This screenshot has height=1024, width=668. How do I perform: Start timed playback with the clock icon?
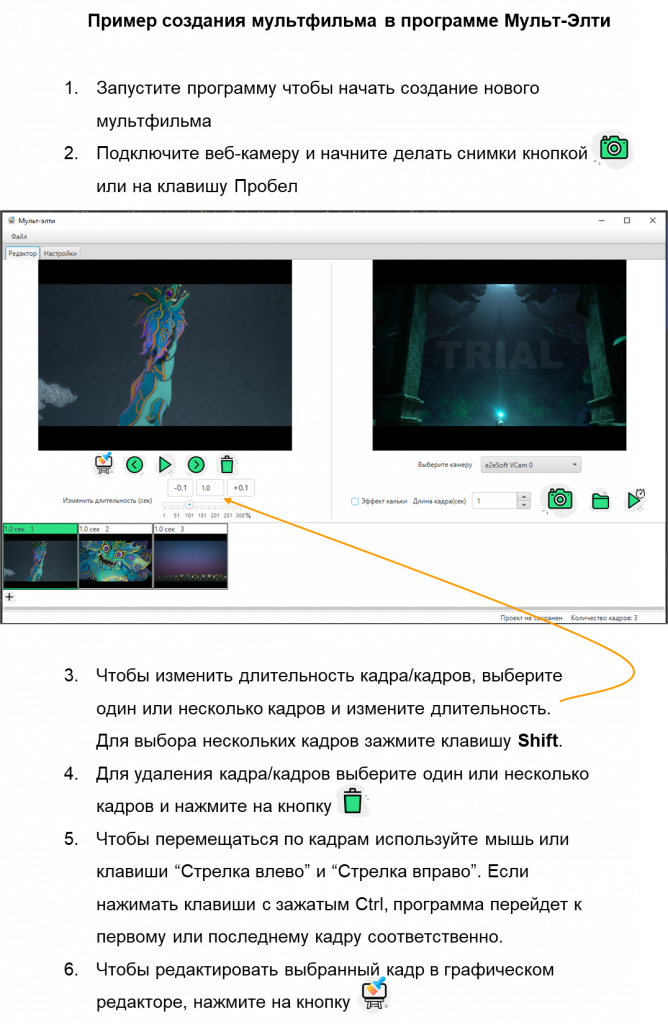pos(635,500)
